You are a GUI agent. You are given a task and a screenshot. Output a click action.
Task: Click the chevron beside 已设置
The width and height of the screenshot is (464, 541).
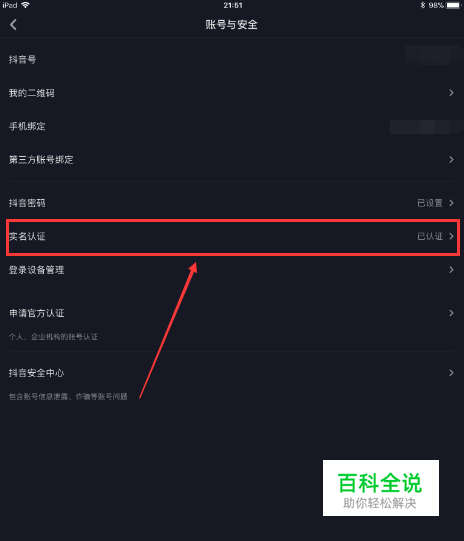(x=451, y=203)
